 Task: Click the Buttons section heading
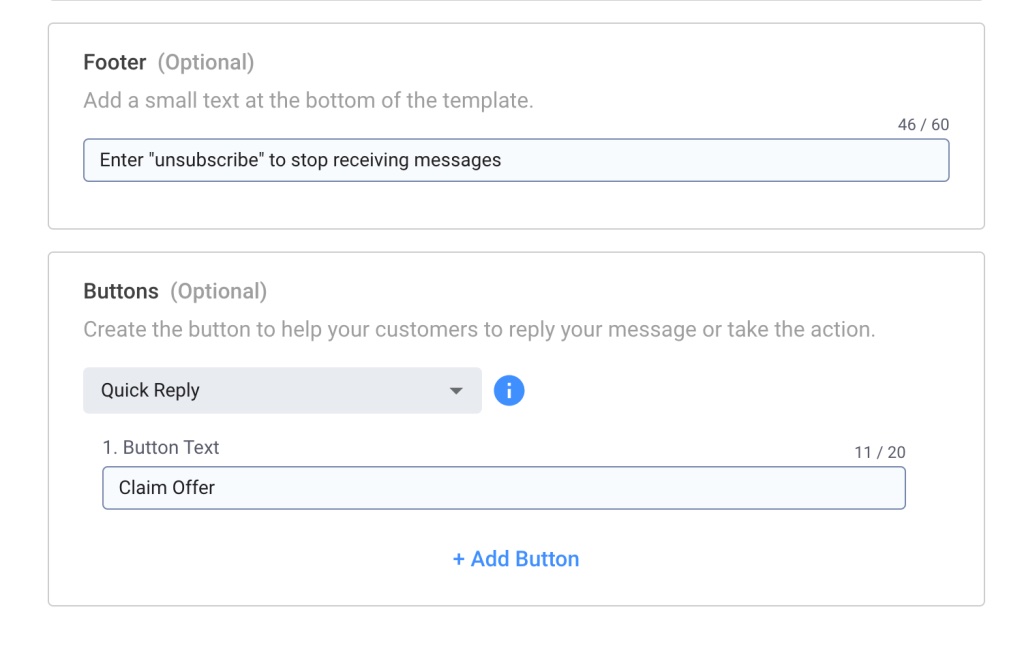(x=121, y=291)
